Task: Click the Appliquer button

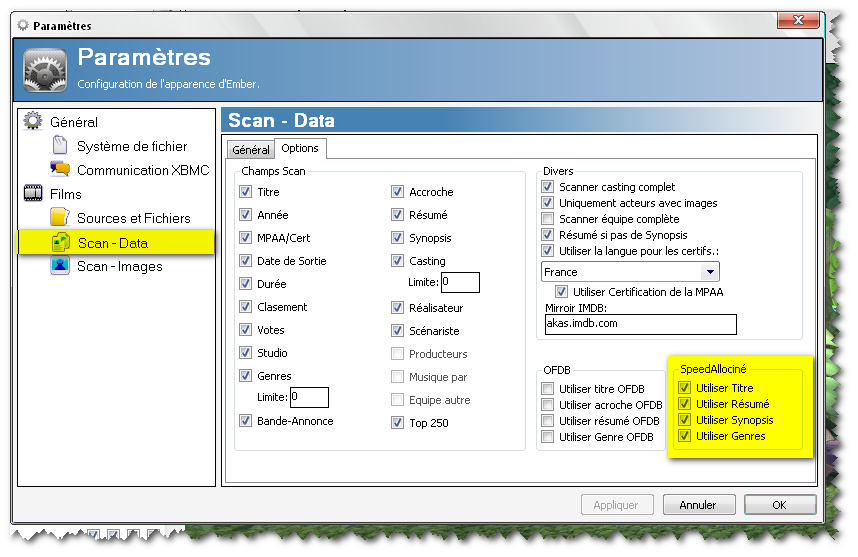Action: click(617, 504)
